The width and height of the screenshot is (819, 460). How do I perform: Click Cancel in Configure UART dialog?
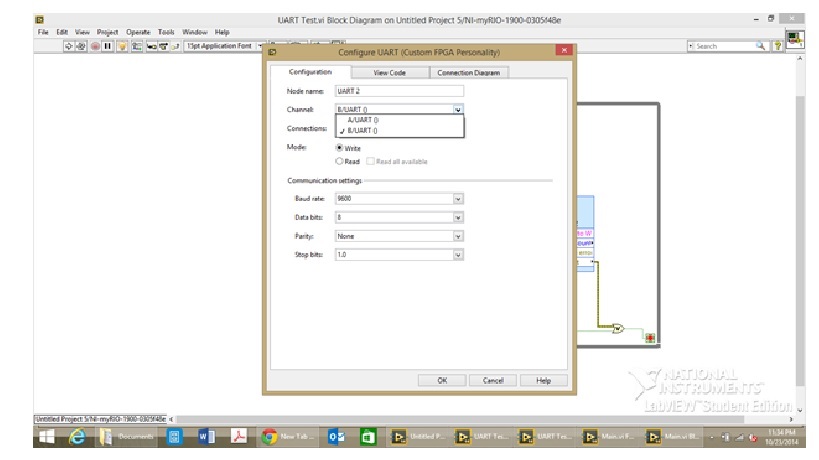click(493, 381)
